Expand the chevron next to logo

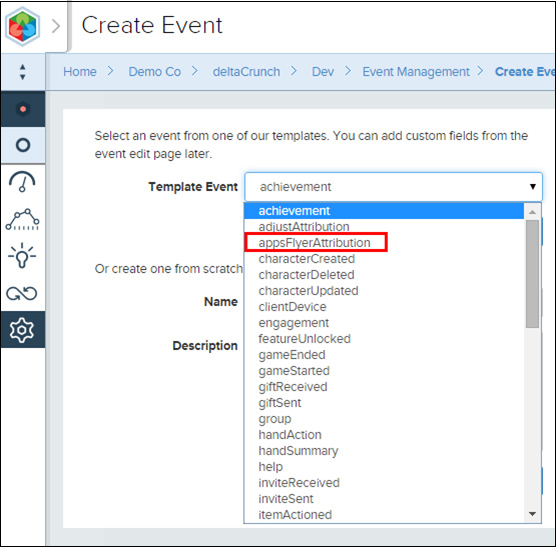[56, 26]
